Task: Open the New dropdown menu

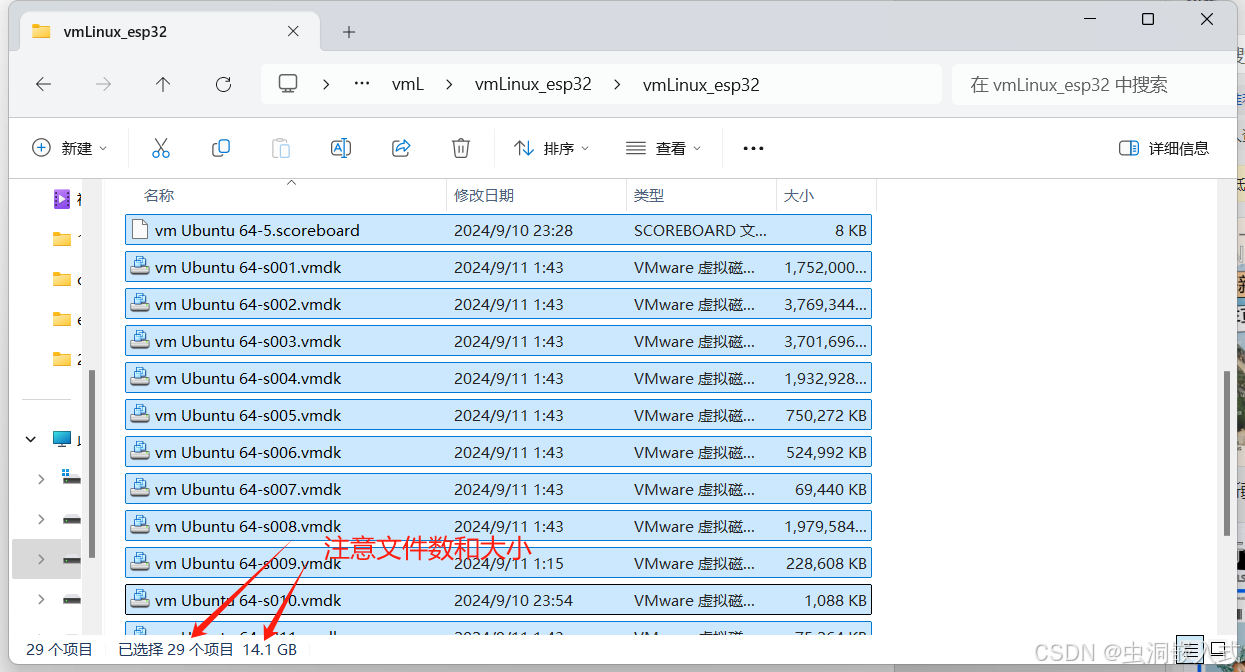Action: coord(69,148)
